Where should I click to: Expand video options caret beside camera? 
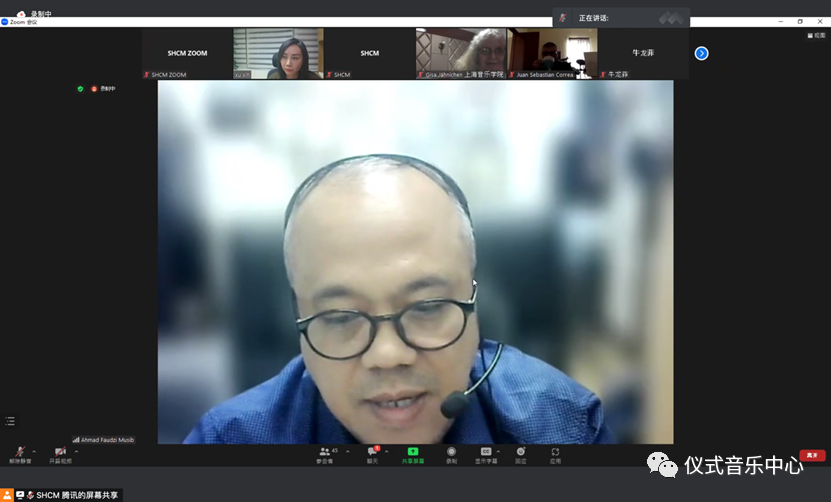pyautogui.click(x=76, y=451)
